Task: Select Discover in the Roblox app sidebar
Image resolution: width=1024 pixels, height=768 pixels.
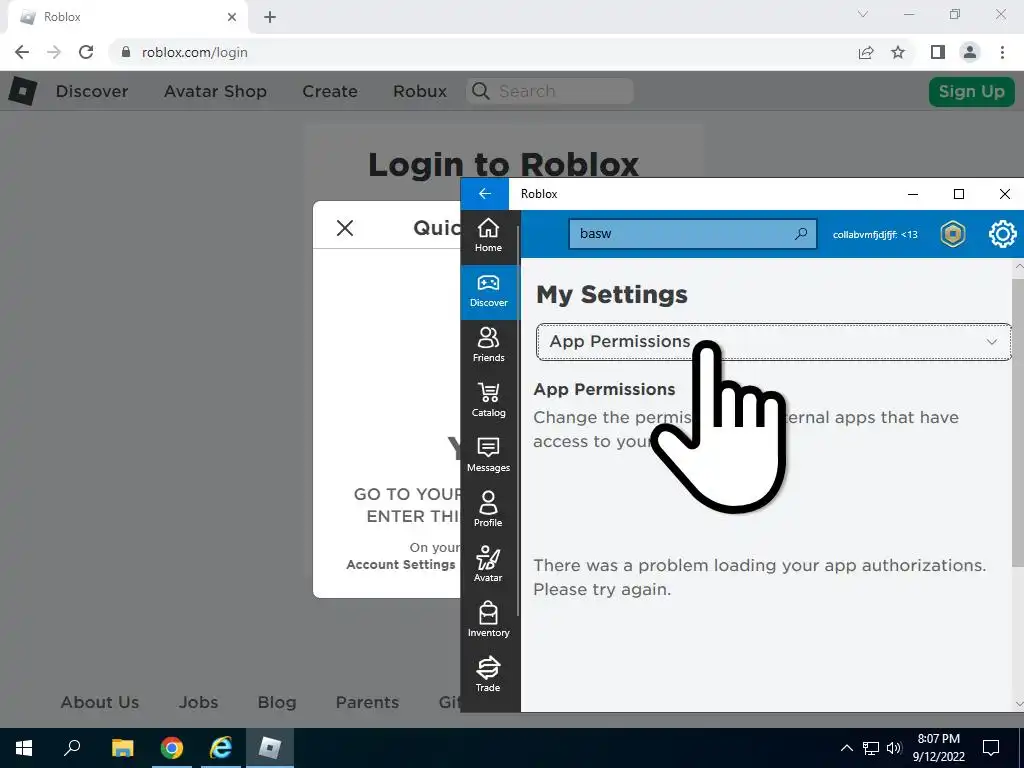Action: point(488,291)
